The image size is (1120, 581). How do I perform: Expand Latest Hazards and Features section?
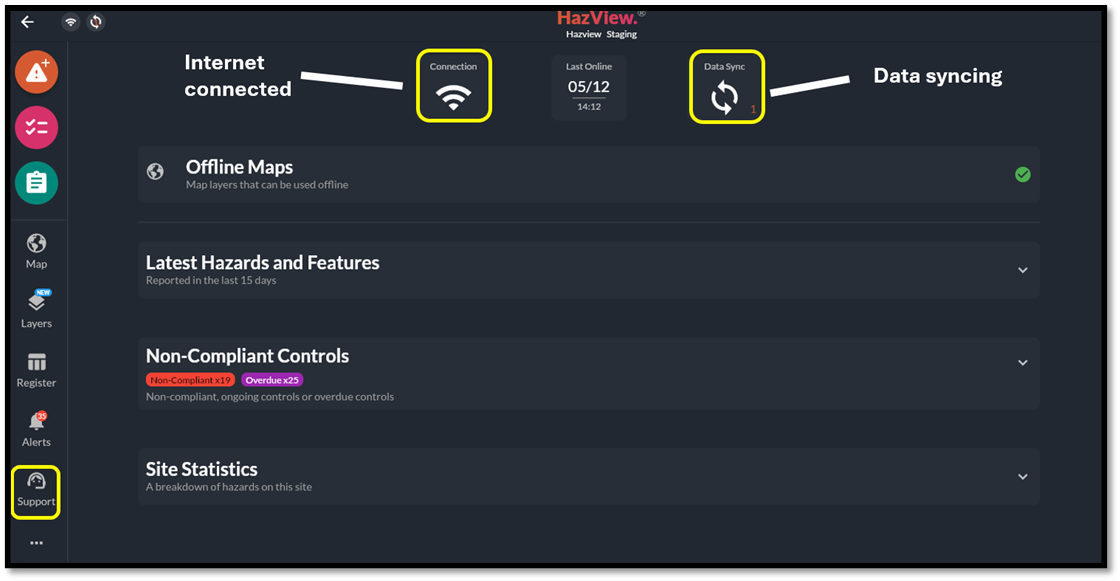1022,270
